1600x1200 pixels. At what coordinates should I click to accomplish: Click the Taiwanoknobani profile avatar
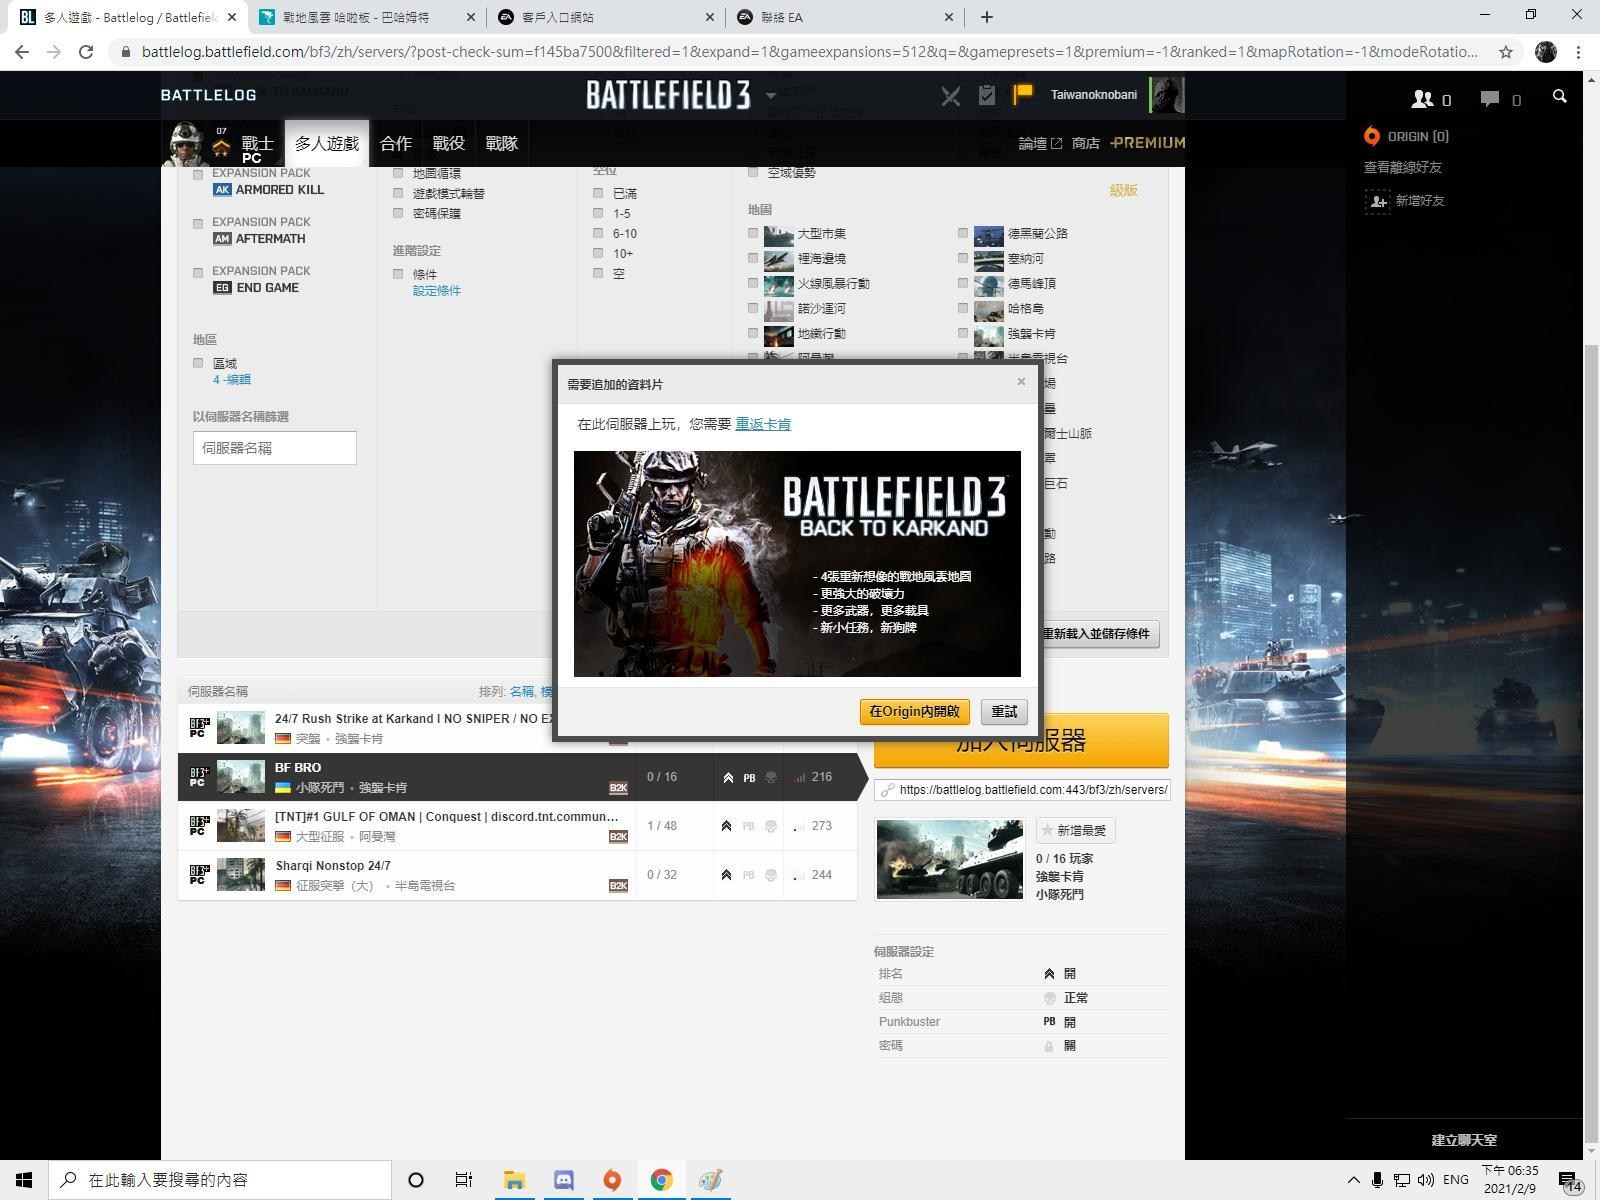(x=1166, y=95)
